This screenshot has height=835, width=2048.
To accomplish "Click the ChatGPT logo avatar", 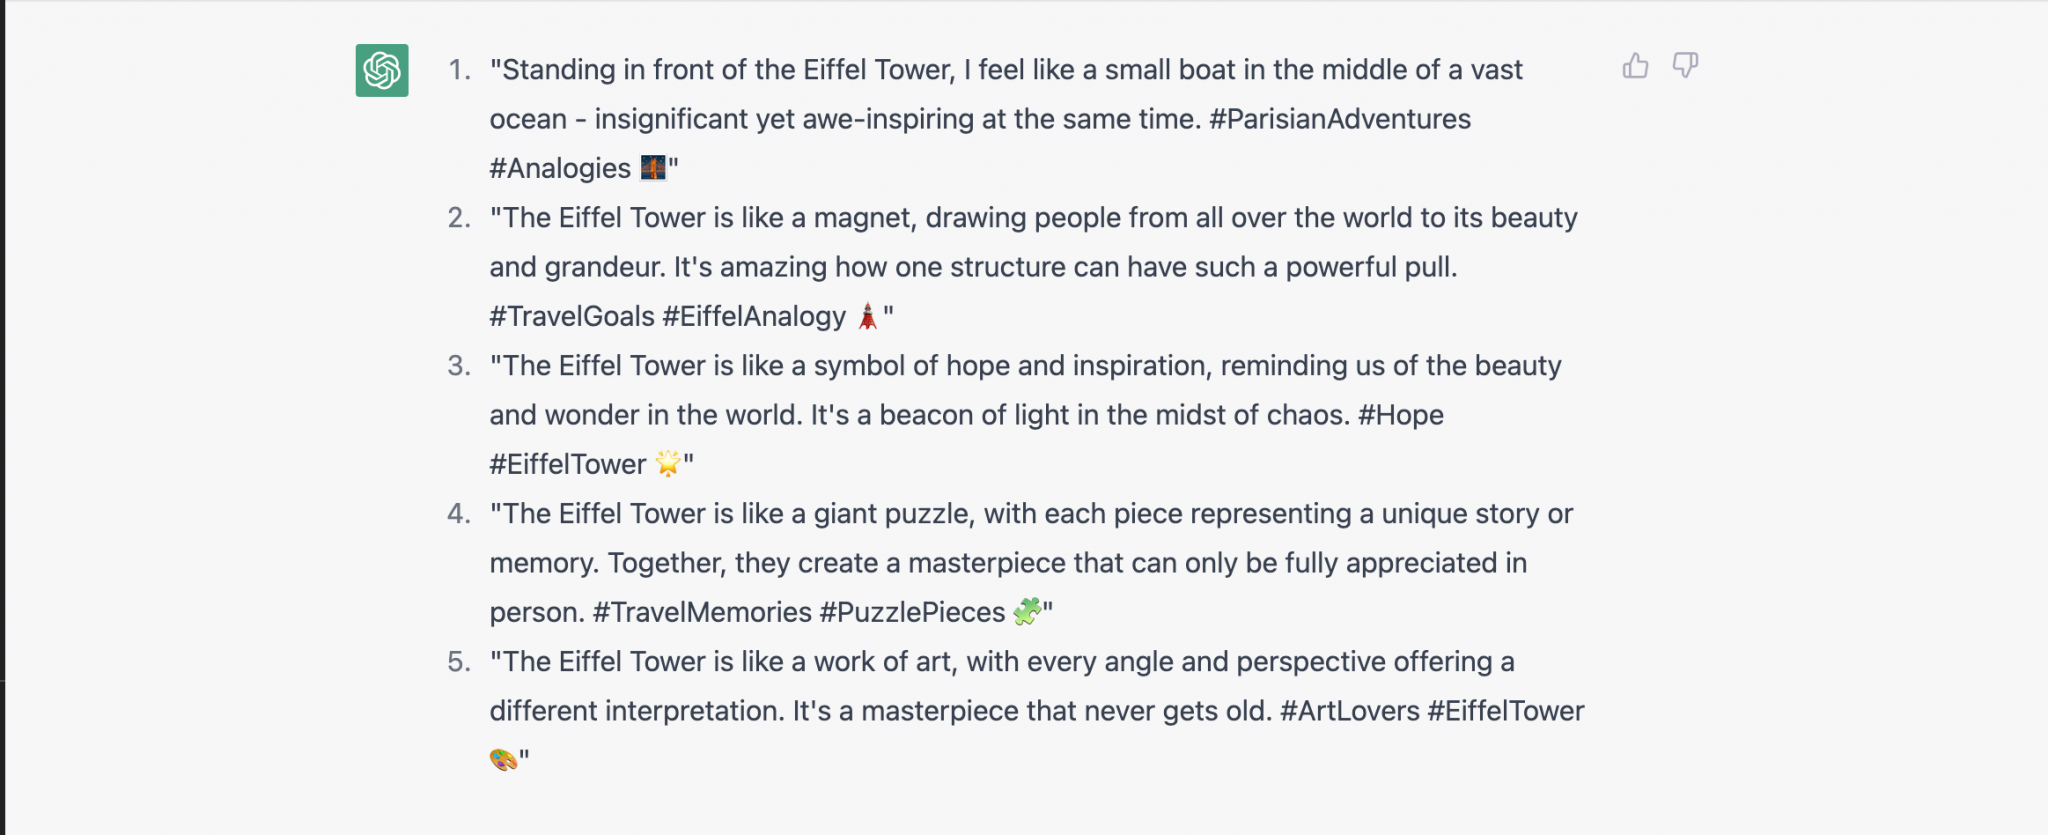I will (x=382, y=70).
